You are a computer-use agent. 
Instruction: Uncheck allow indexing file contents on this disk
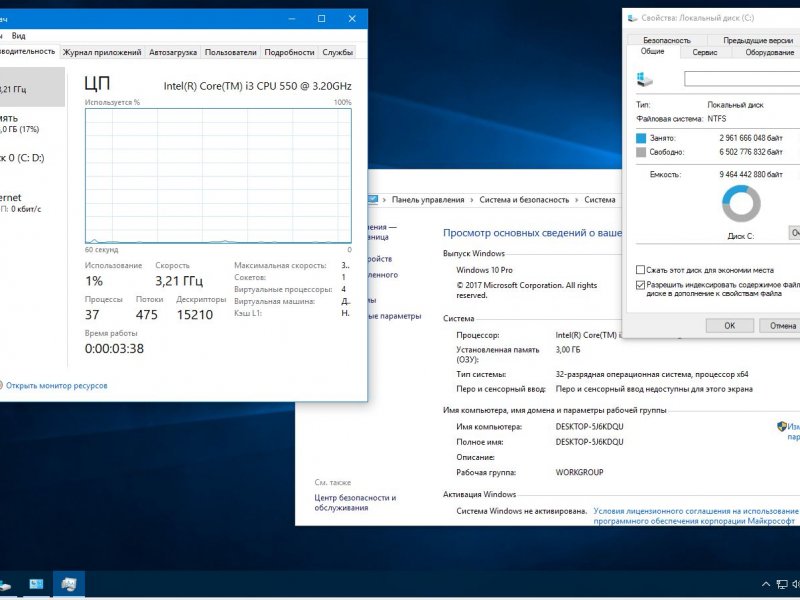coord(640,285)
